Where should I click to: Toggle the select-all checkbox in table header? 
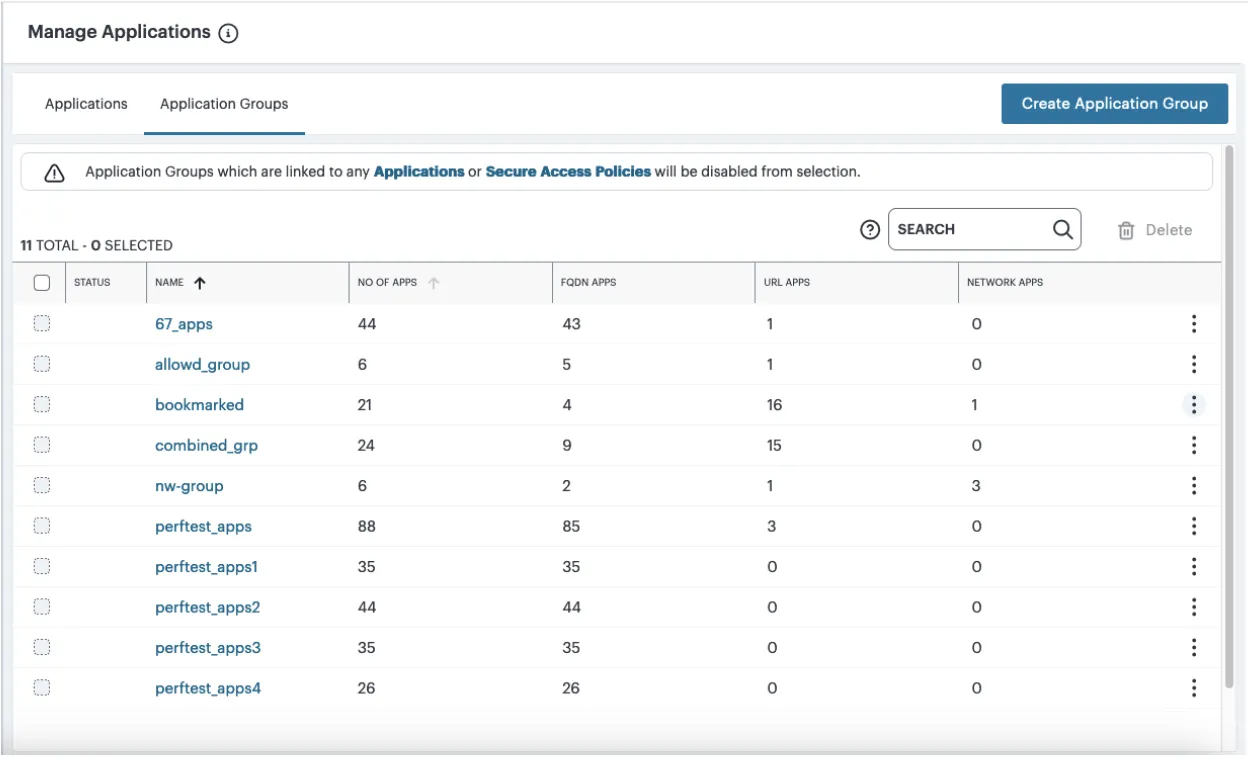click(x=42, y=283)
